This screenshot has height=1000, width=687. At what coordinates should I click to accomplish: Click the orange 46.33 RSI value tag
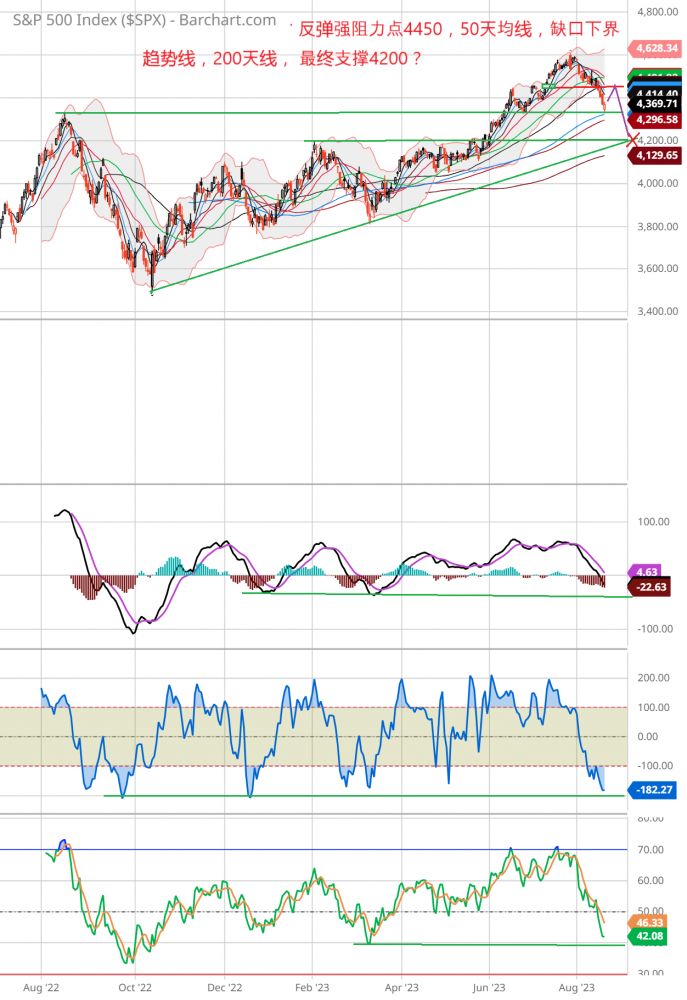(x=647, y=923)
